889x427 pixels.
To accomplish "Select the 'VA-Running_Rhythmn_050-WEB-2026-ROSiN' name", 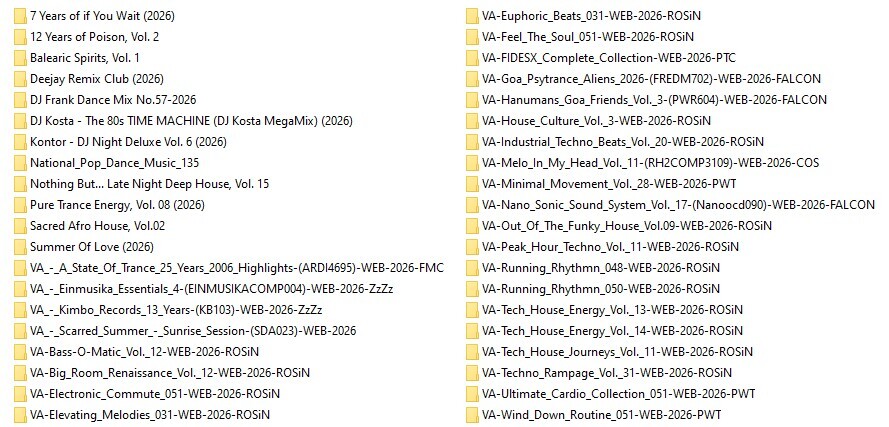I will tap(600, 289).
